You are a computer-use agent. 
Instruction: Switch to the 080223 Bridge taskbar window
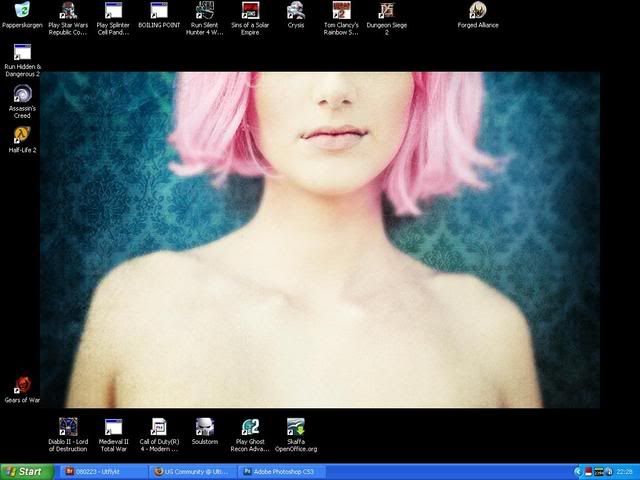pos(104,472)
